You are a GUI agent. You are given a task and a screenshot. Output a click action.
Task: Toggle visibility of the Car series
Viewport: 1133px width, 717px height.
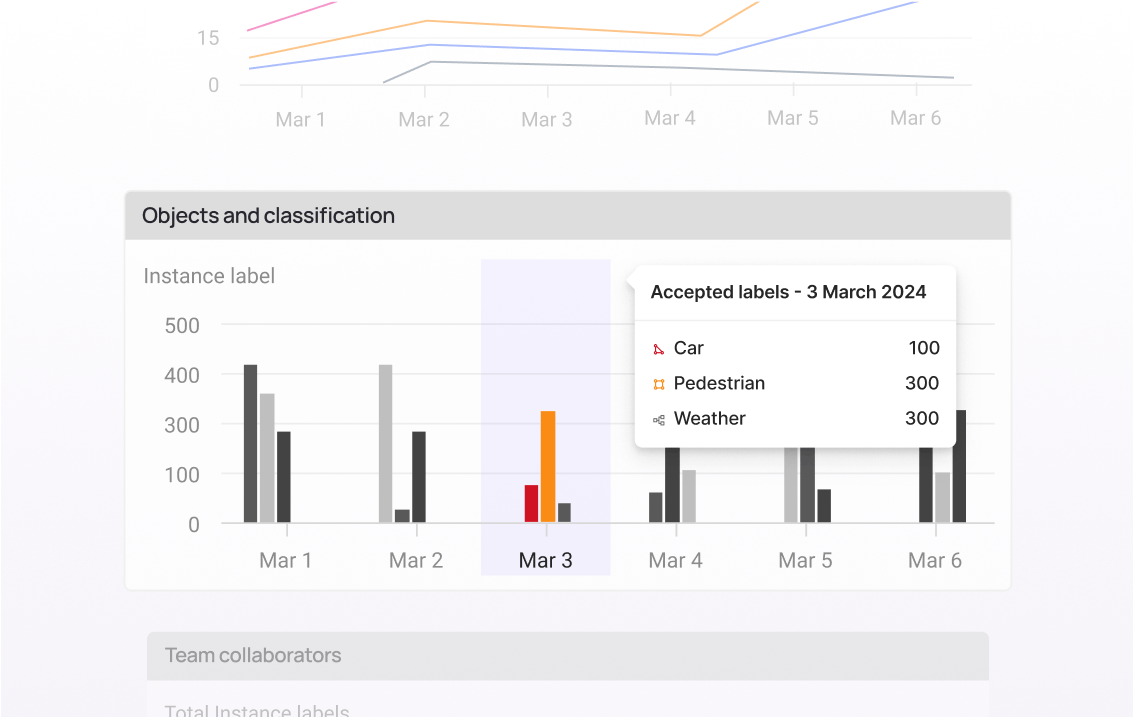[688, 348]
